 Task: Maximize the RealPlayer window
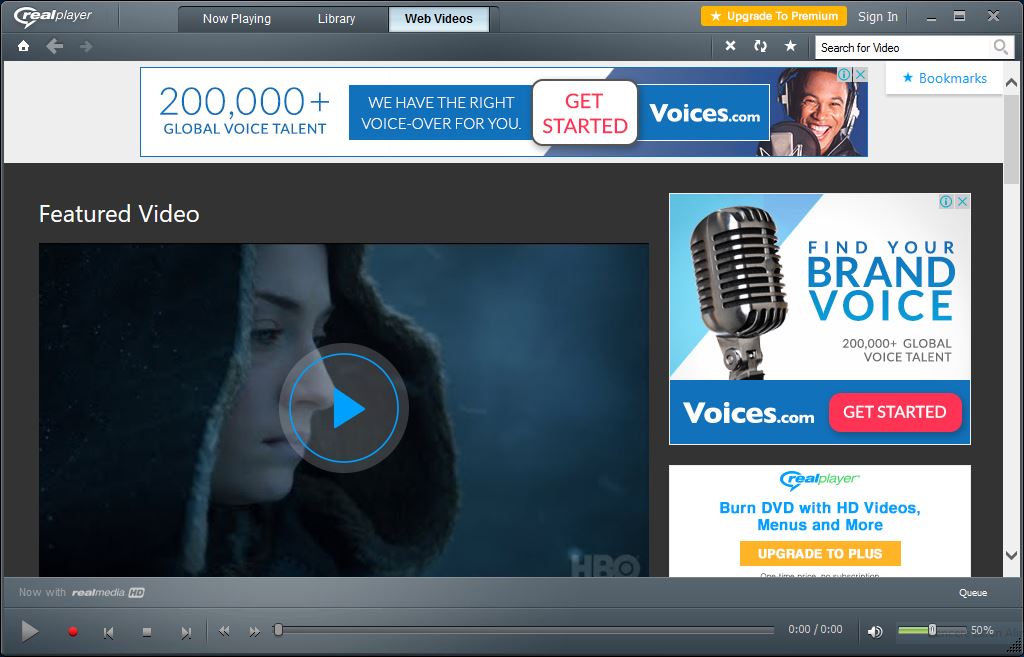coord(959,16)
